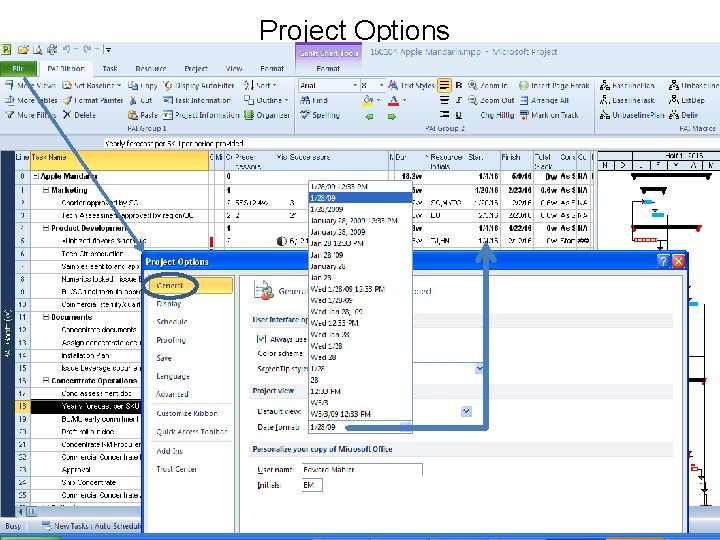Click the Copy icon

[133, 85]
